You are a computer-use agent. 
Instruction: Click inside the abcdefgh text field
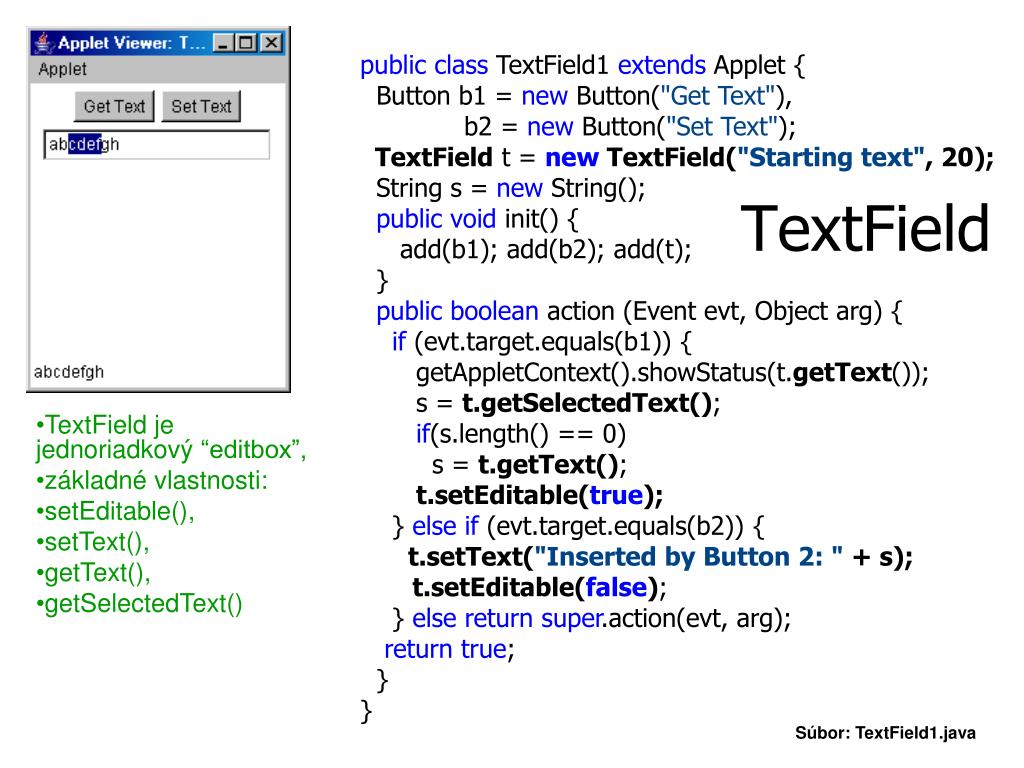click(x=157, y=144)
